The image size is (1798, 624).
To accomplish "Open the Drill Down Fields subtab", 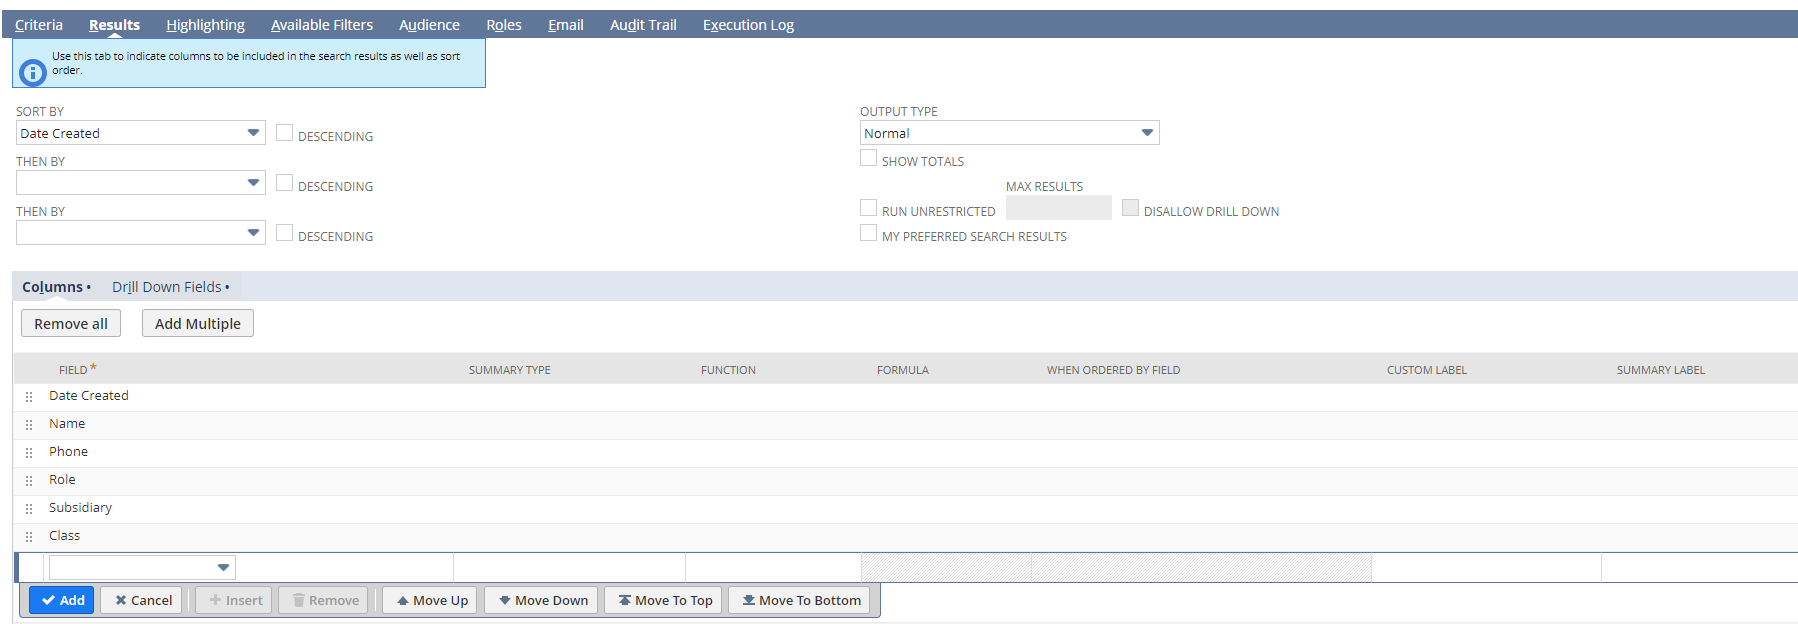I will point(168,287).
